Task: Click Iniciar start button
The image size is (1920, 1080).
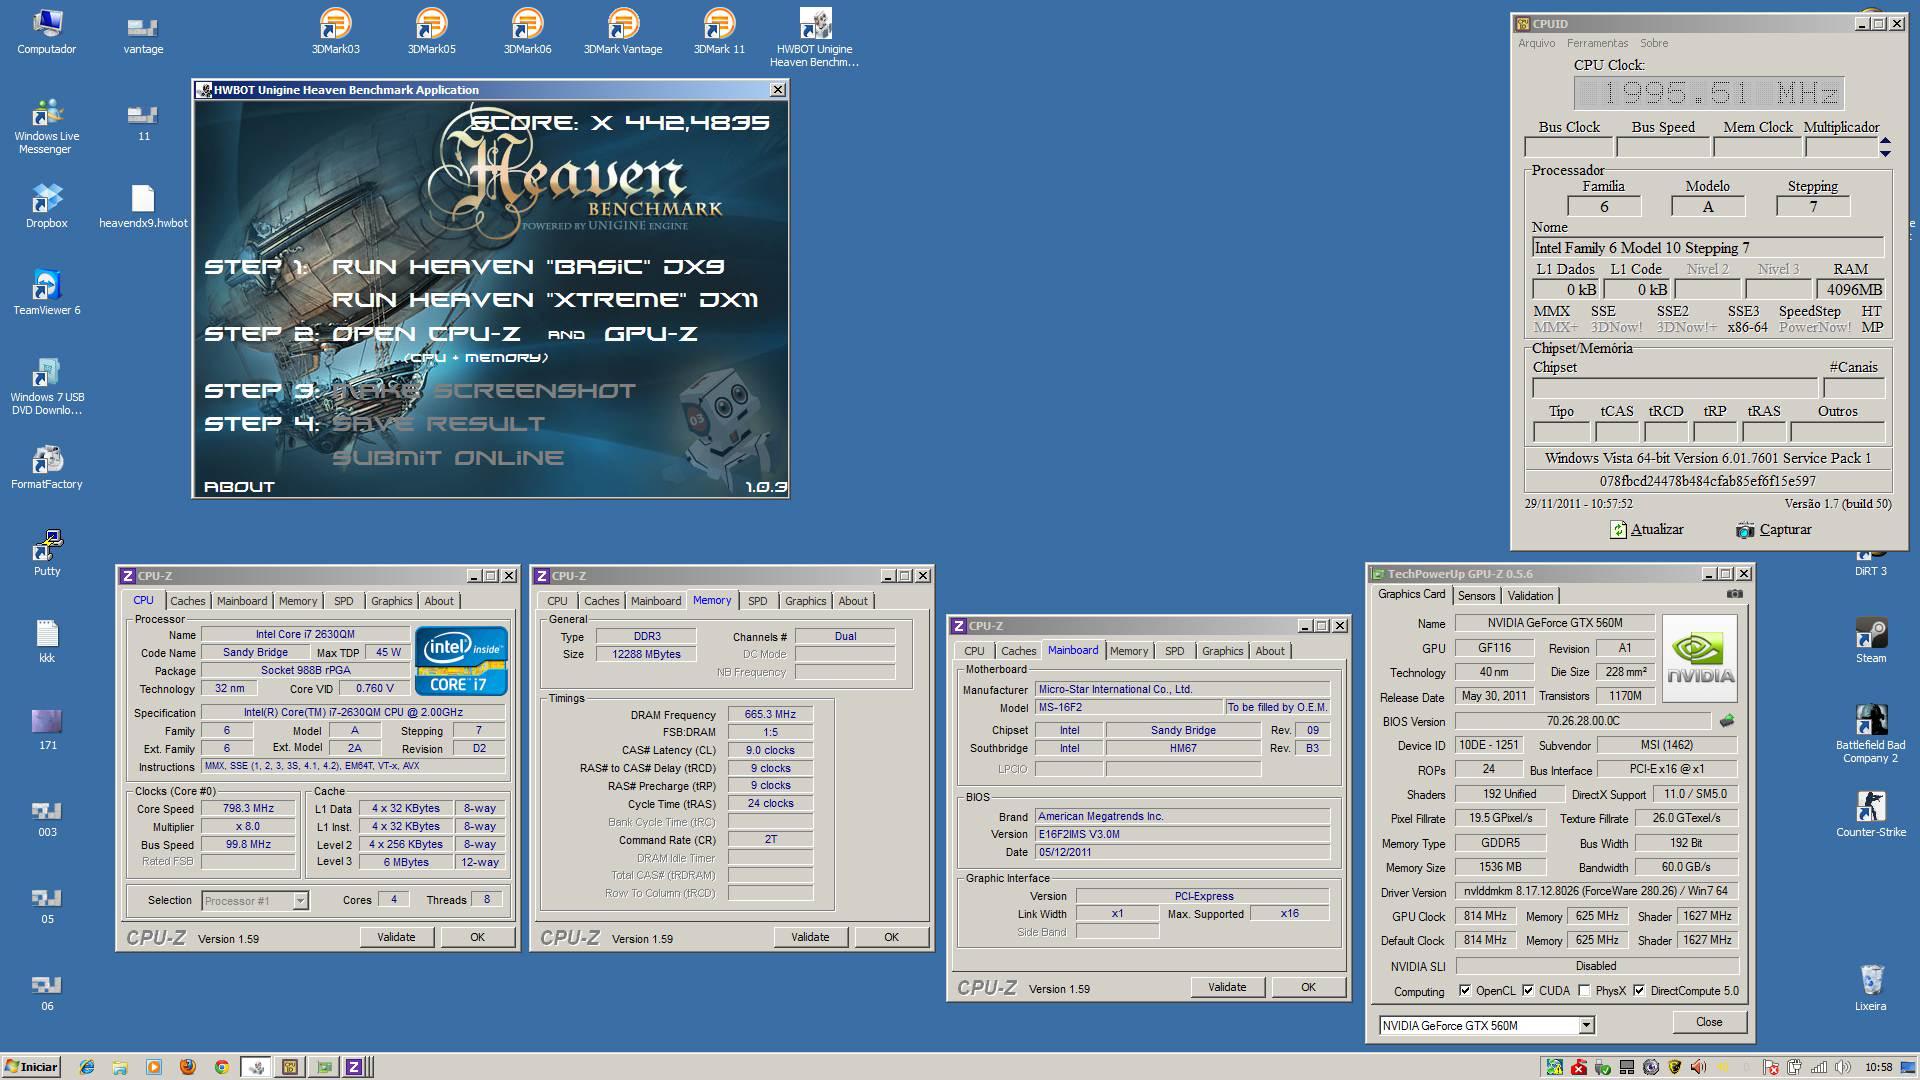Action: click(31, 1067)
